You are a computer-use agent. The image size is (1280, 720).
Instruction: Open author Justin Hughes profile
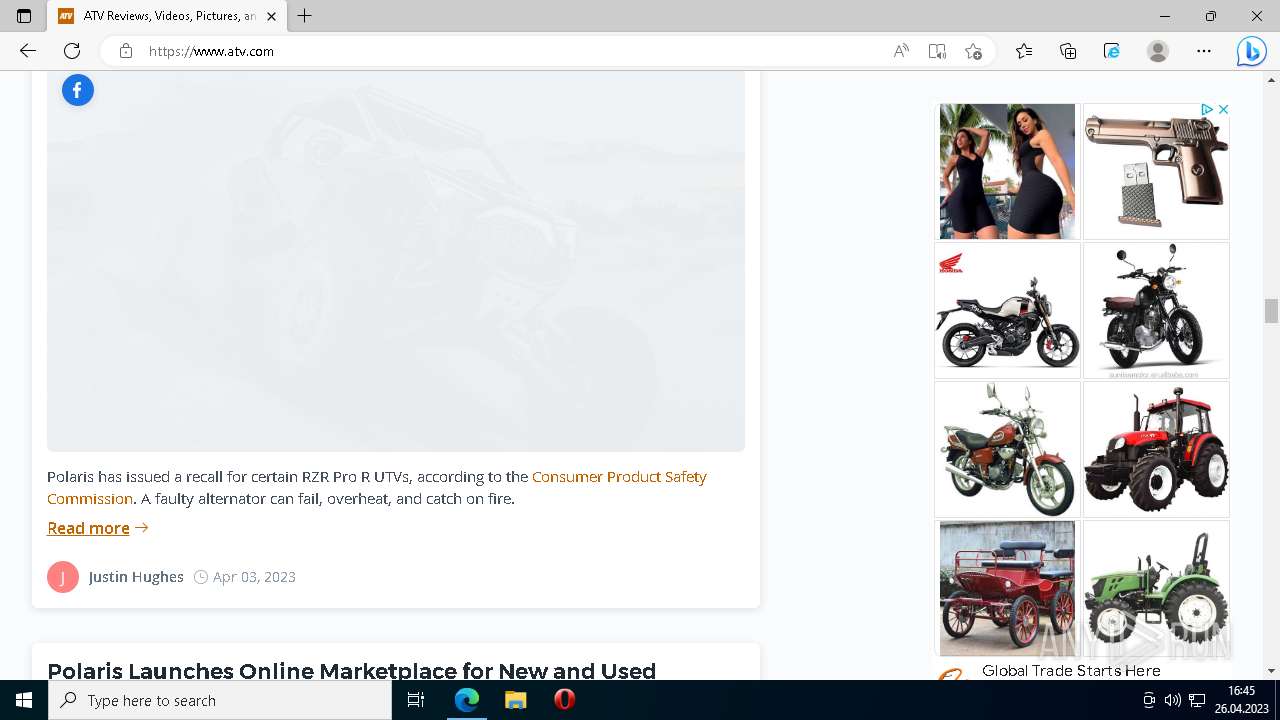(x=136, y=577)
